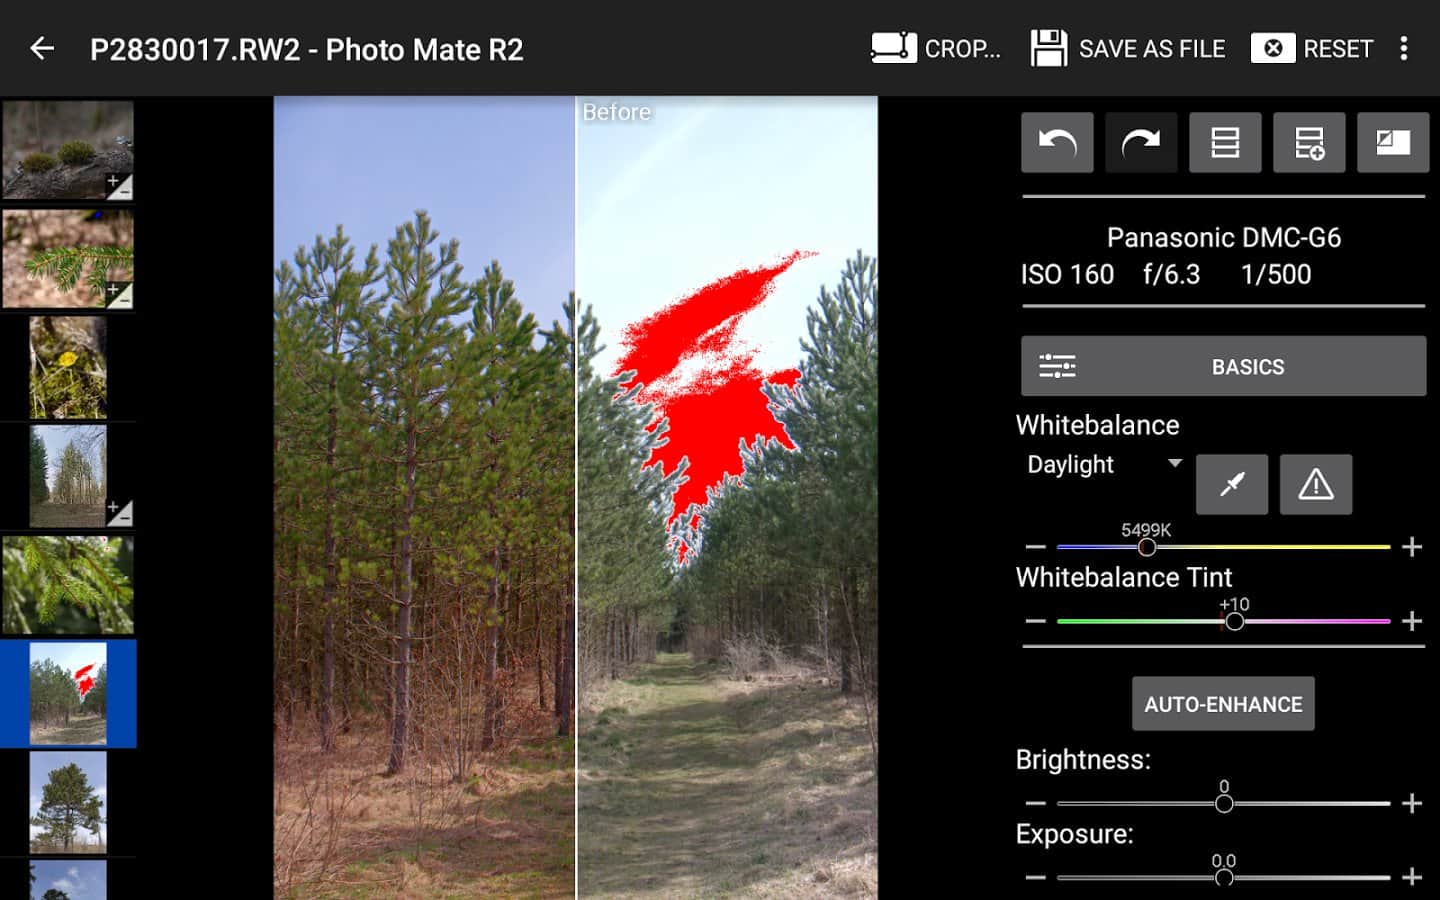
Task: Go back with the left arrow
Action: (42, 48)
